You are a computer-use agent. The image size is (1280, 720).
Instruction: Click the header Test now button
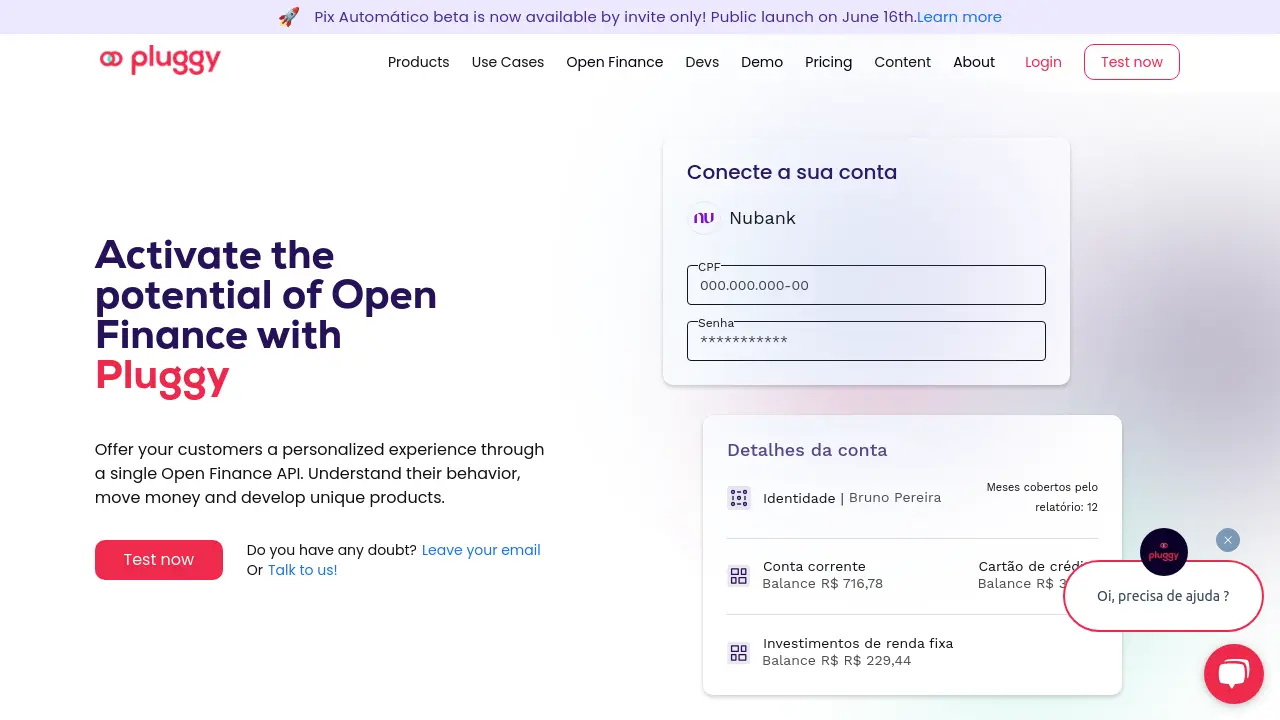[x=1132, y=62]
